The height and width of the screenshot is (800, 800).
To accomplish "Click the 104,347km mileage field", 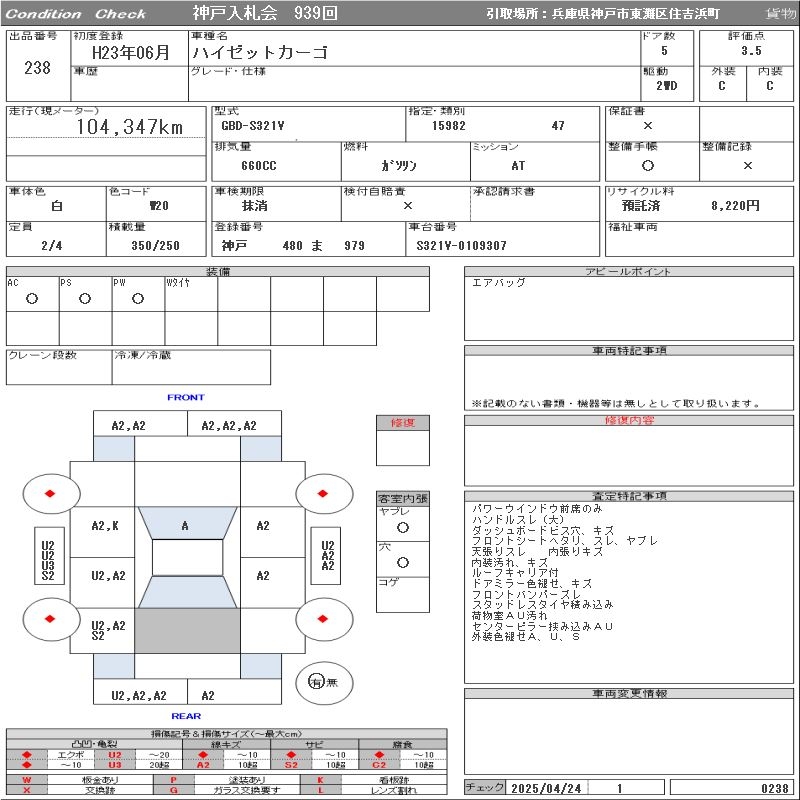I will [x=130, y=127].
